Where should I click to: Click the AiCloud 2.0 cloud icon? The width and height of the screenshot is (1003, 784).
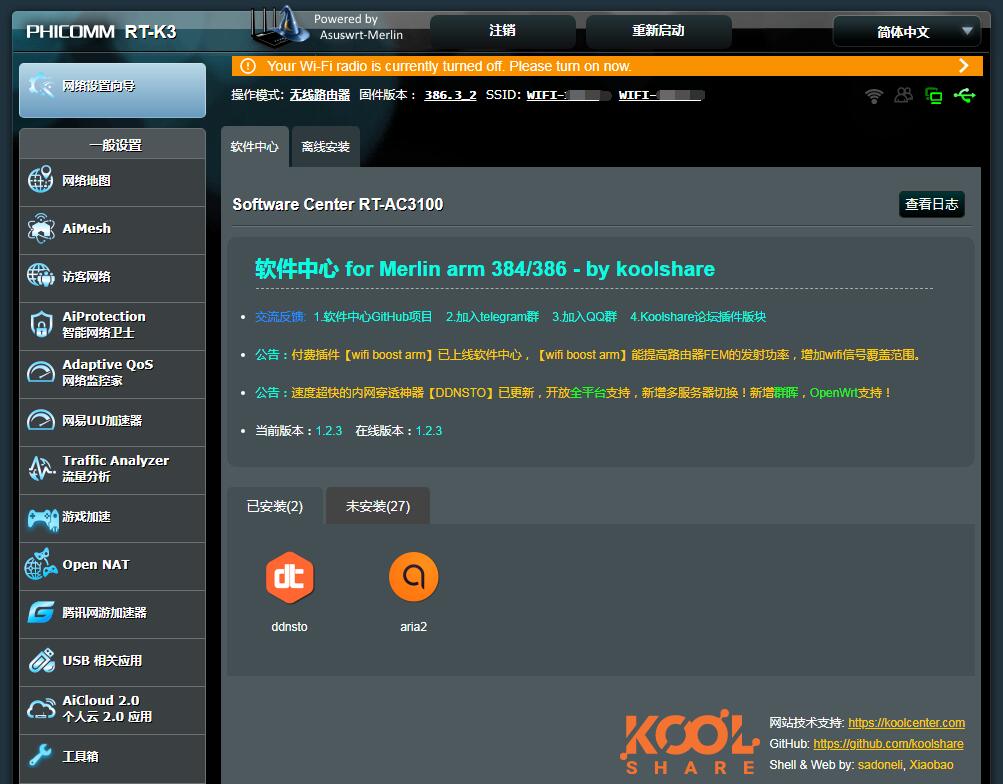(x=41, y=709)
